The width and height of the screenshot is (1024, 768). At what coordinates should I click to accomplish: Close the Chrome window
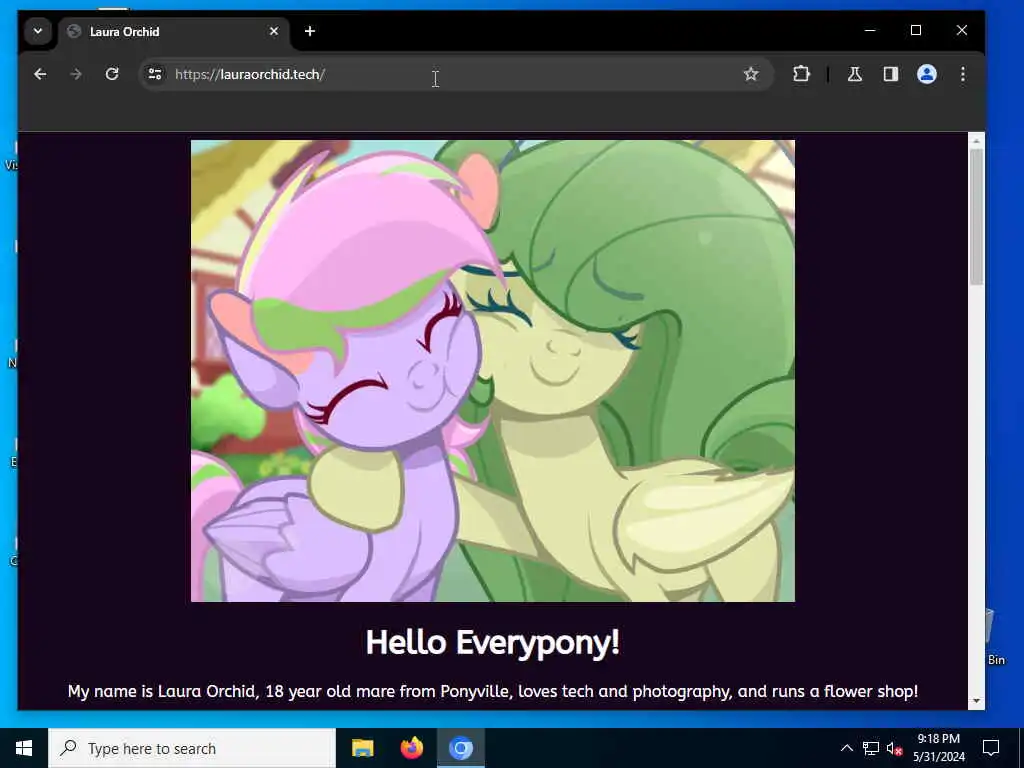pyautogui.click(x=962, y=31)
